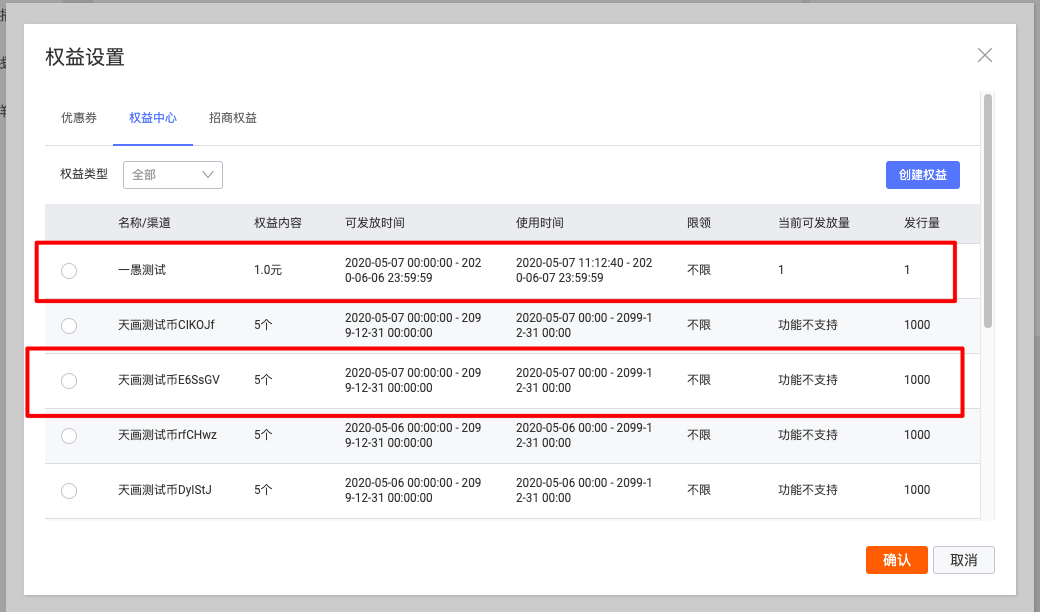Screen dimensions: 1040x612
Task: Select the 权益中心 tab
Action: click(153, 118)
